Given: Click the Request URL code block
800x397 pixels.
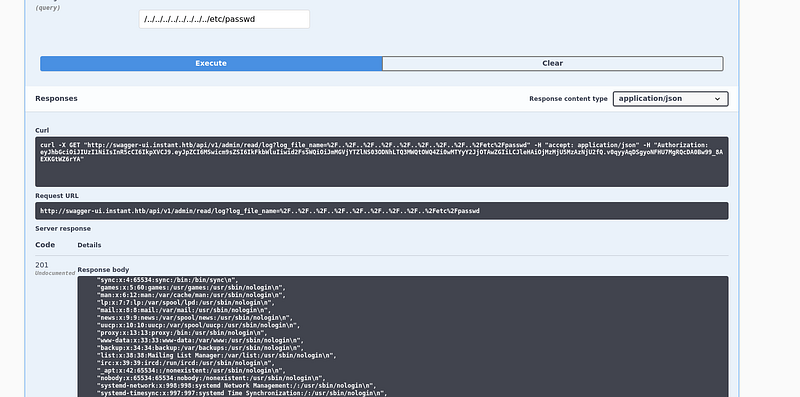Looking at the screenshot, I should pos(382,211).
